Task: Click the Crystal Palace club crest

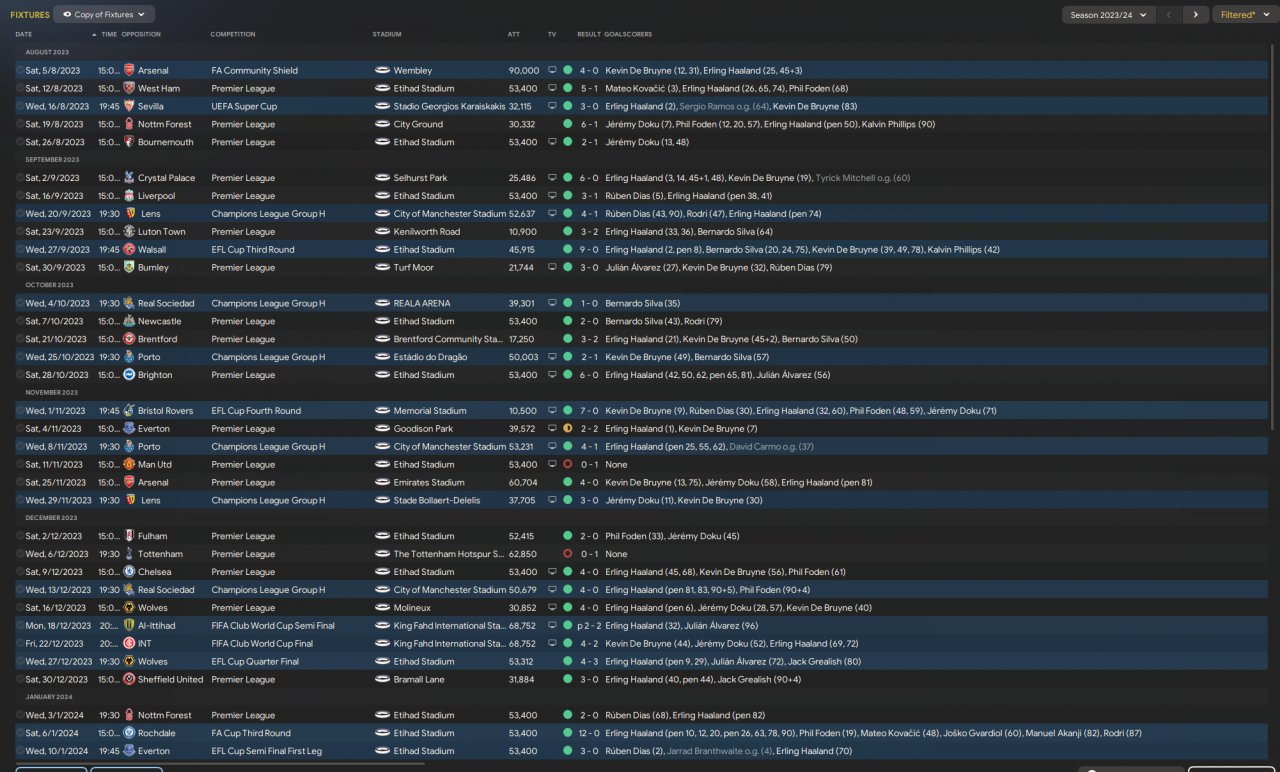Action: [x=129, y=178]
